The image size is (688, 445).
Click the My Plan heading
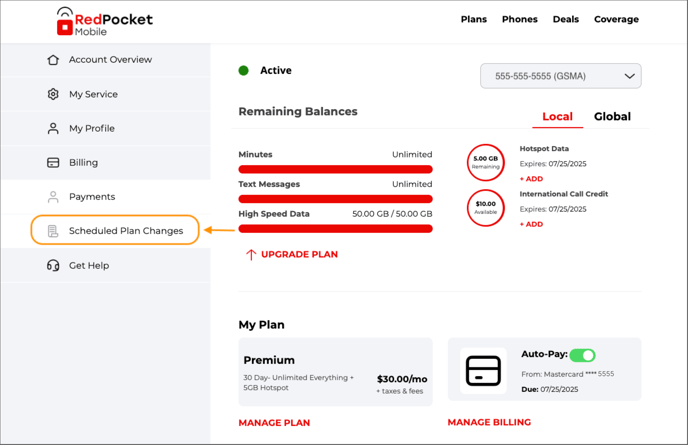click(262, 325)
